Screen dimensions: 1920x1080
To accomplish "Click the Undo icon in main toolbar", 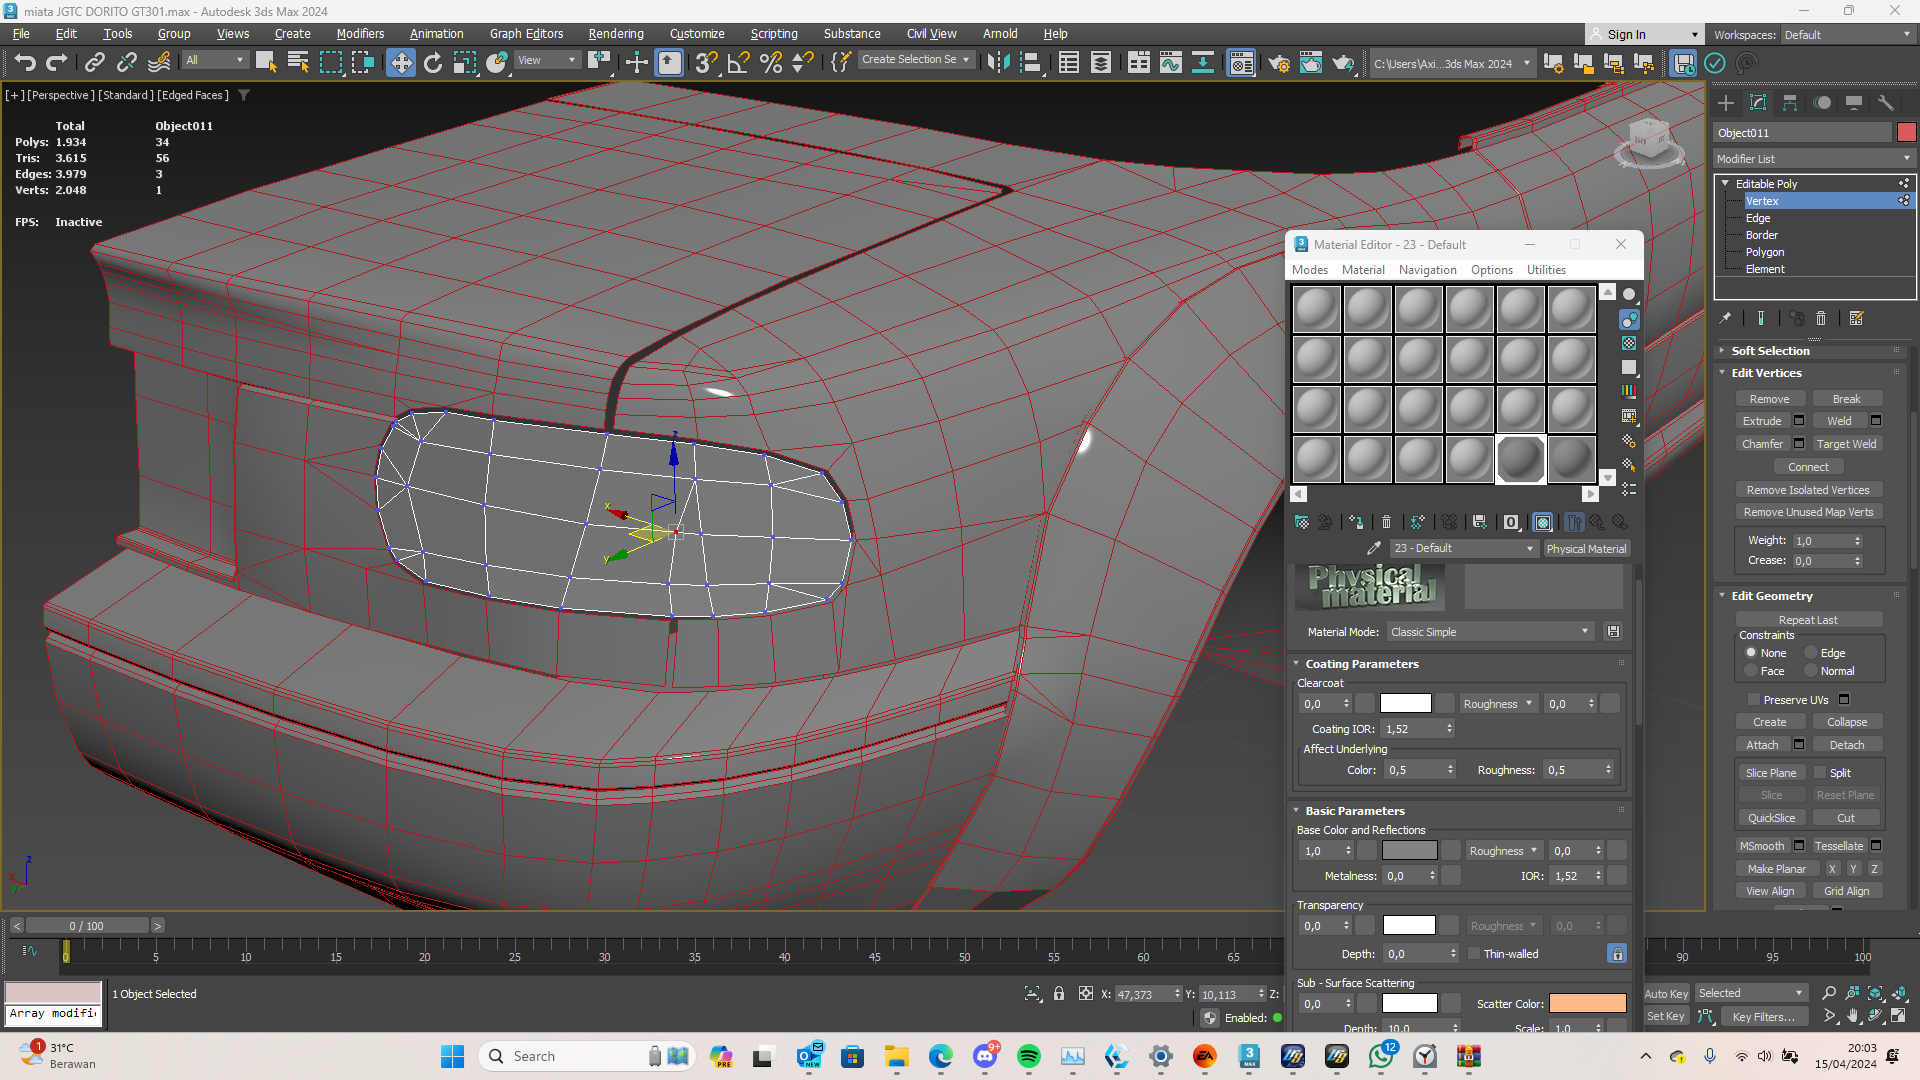I will point(25,63).
